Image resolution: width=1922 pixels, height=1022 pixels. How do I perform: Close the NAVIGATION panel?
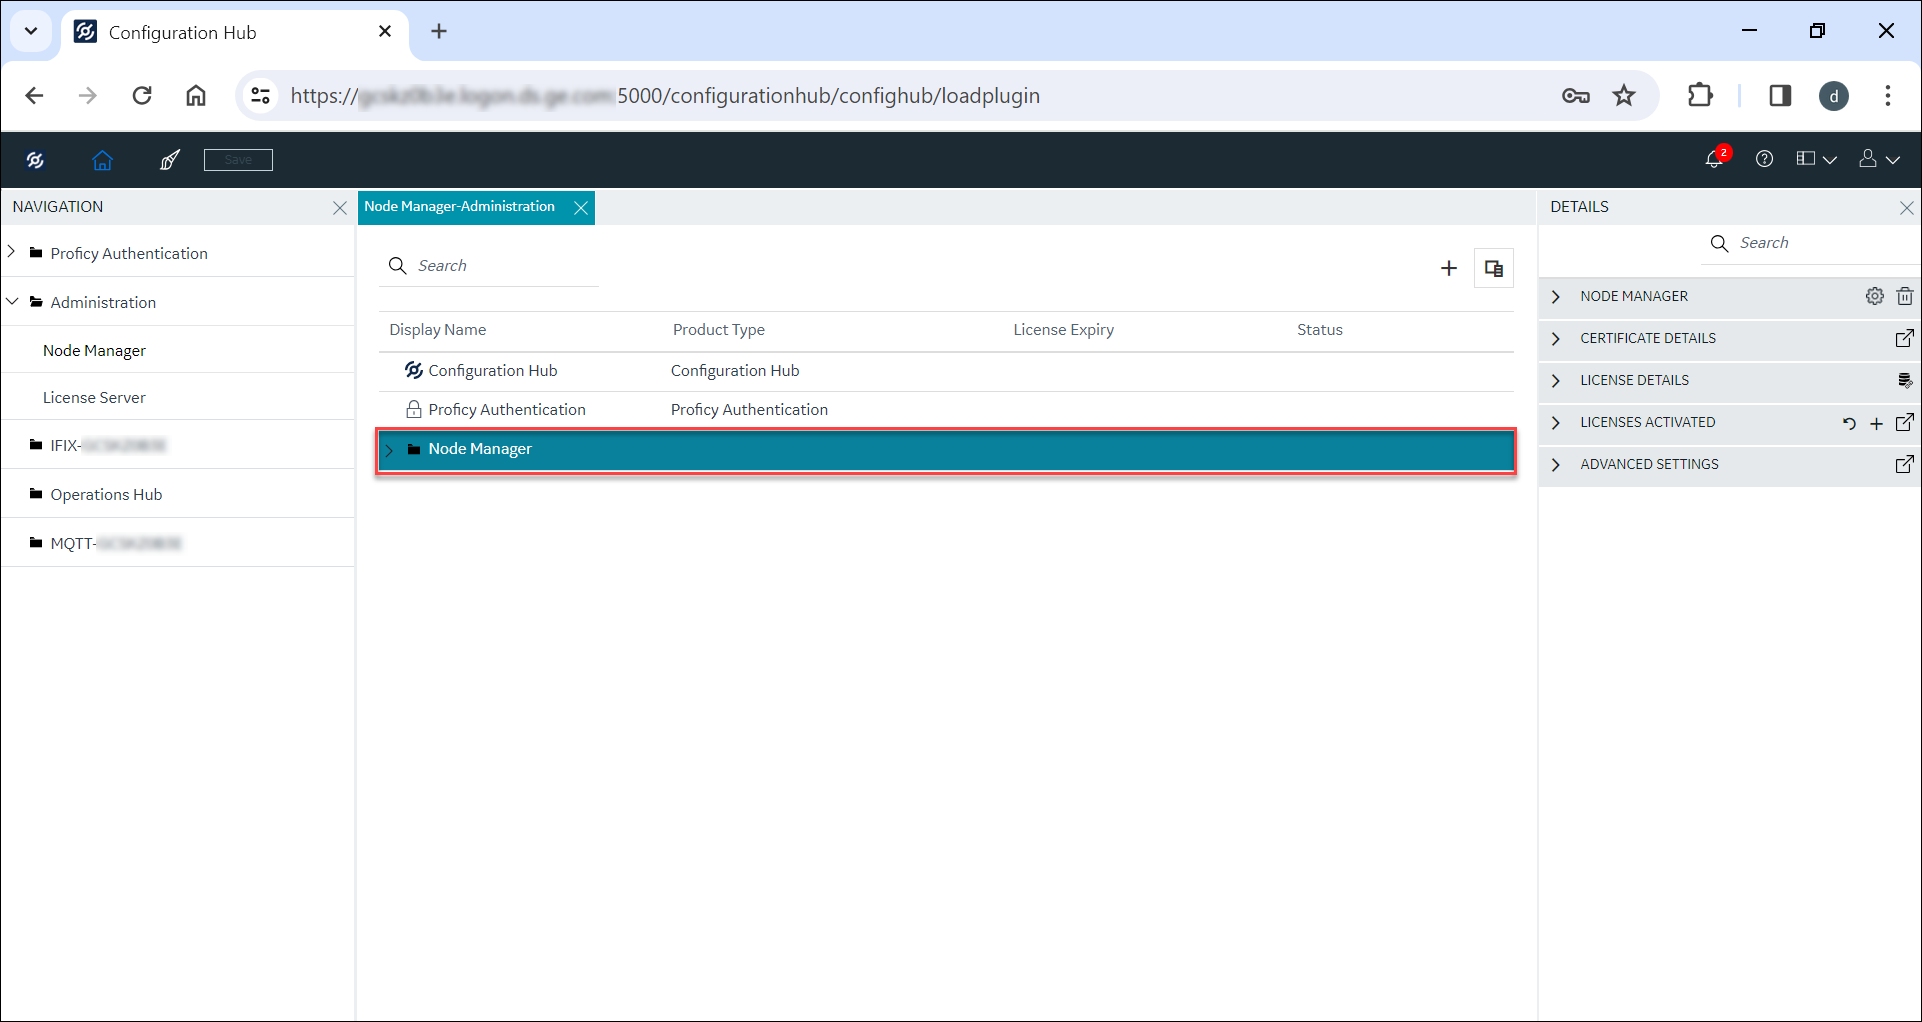[340, 208]
